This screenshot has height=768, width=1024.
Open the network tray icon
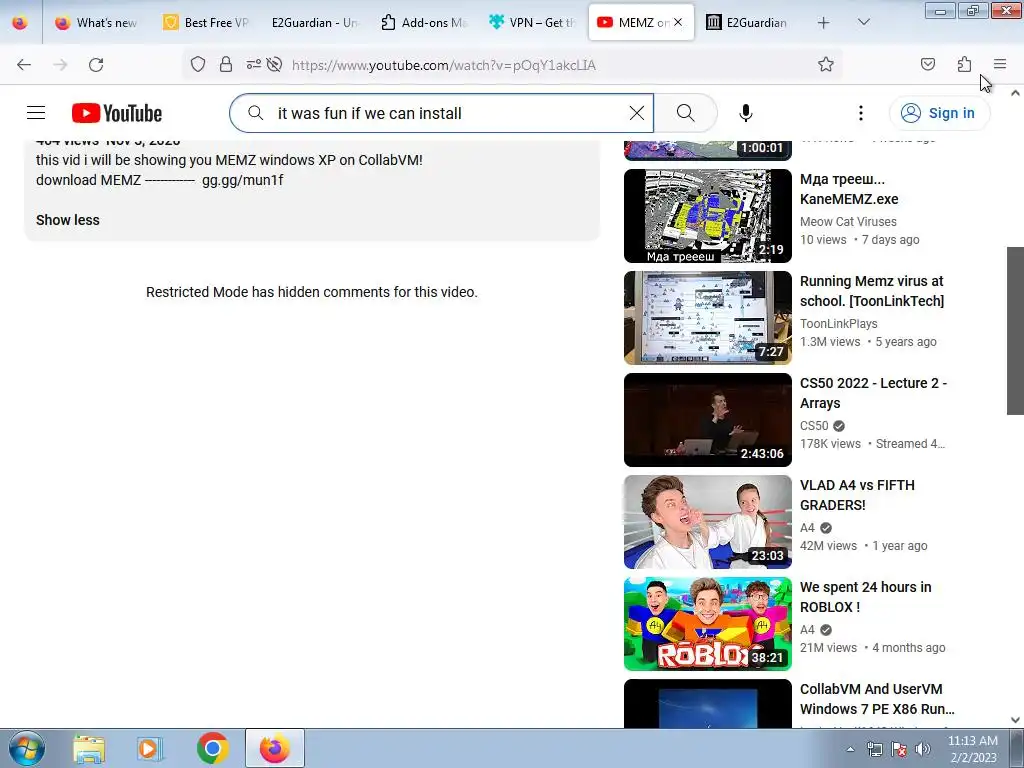coord(874,749)
